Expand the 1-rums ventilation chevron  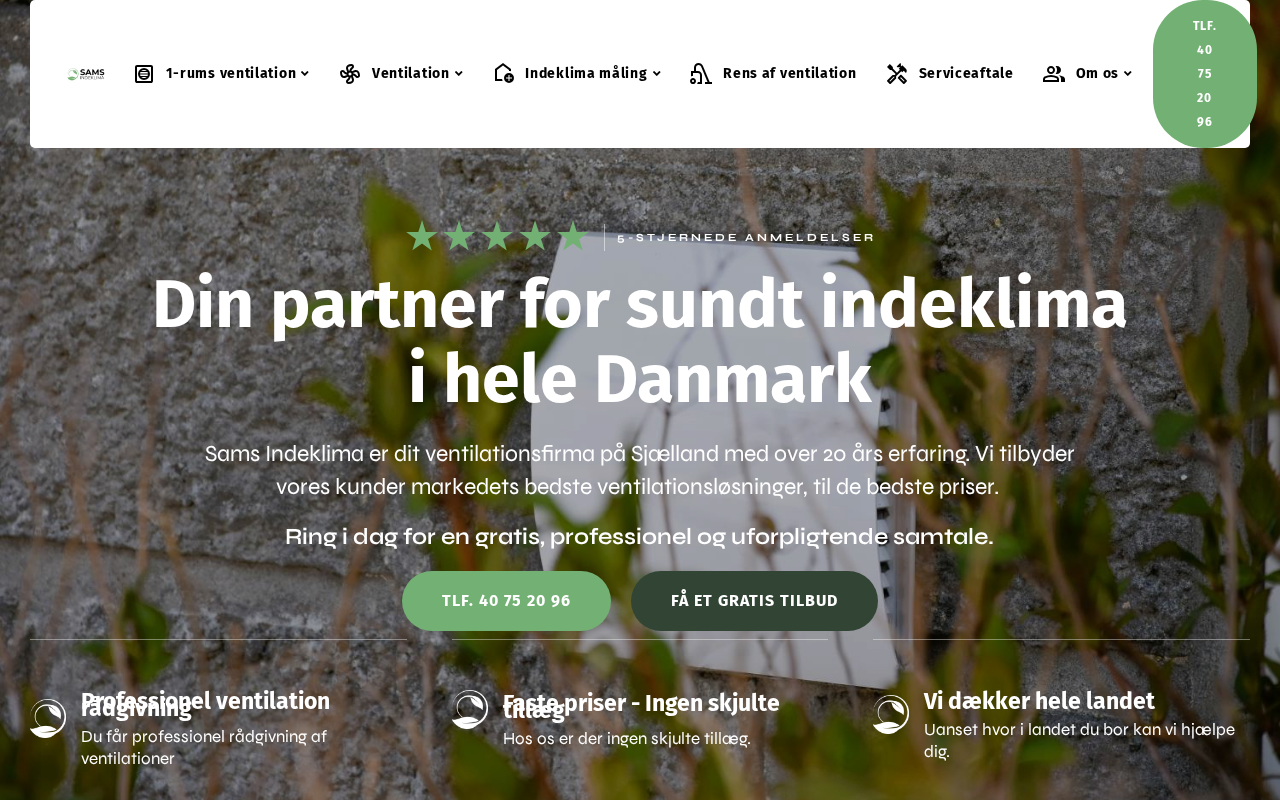tap(304, 74)
